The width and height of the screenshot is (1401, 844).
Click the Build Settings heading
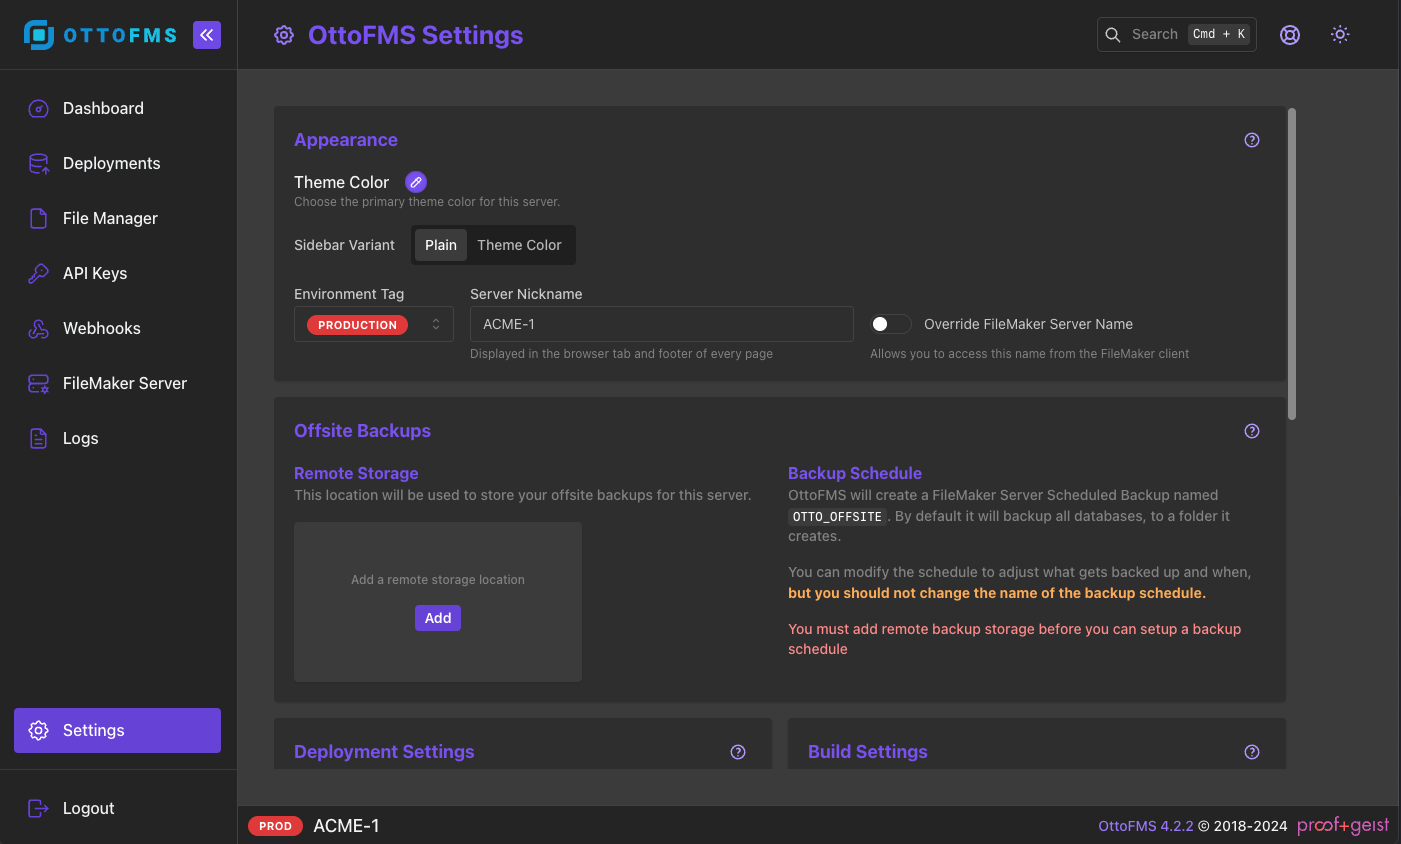868,752
